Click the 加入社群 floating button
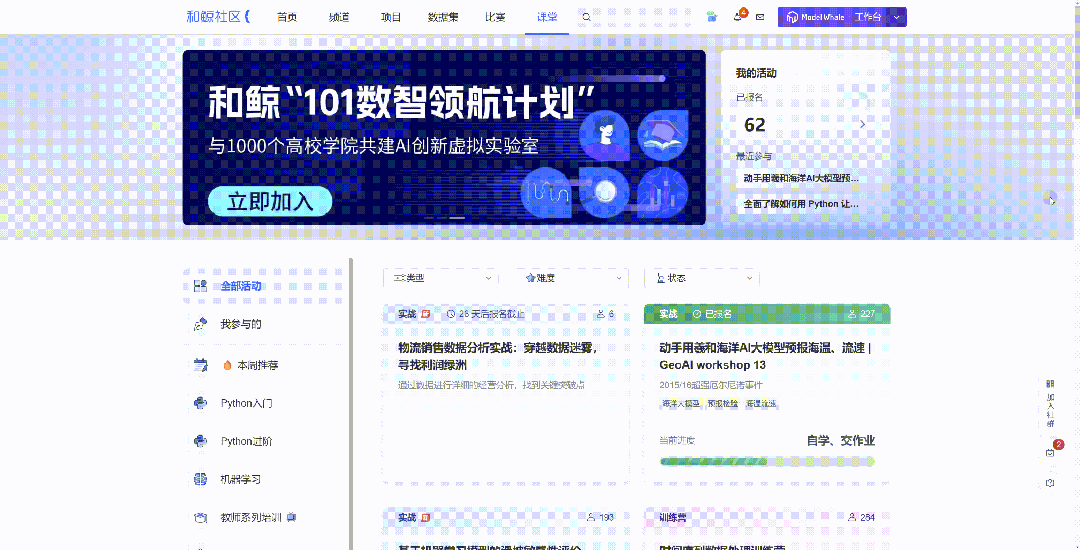 (1050, 403)
